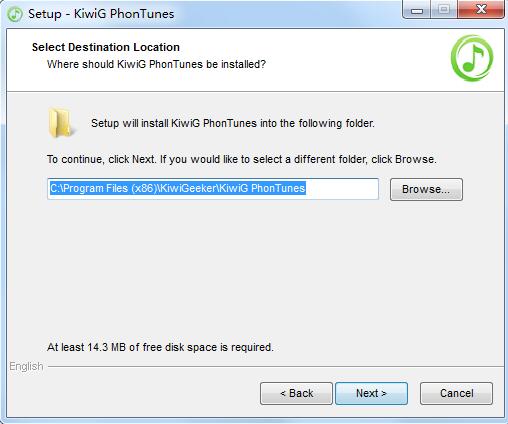The width and height of the screenshot is (508, 424).
Task: Click the green music note logo
Action: point(472,58)
